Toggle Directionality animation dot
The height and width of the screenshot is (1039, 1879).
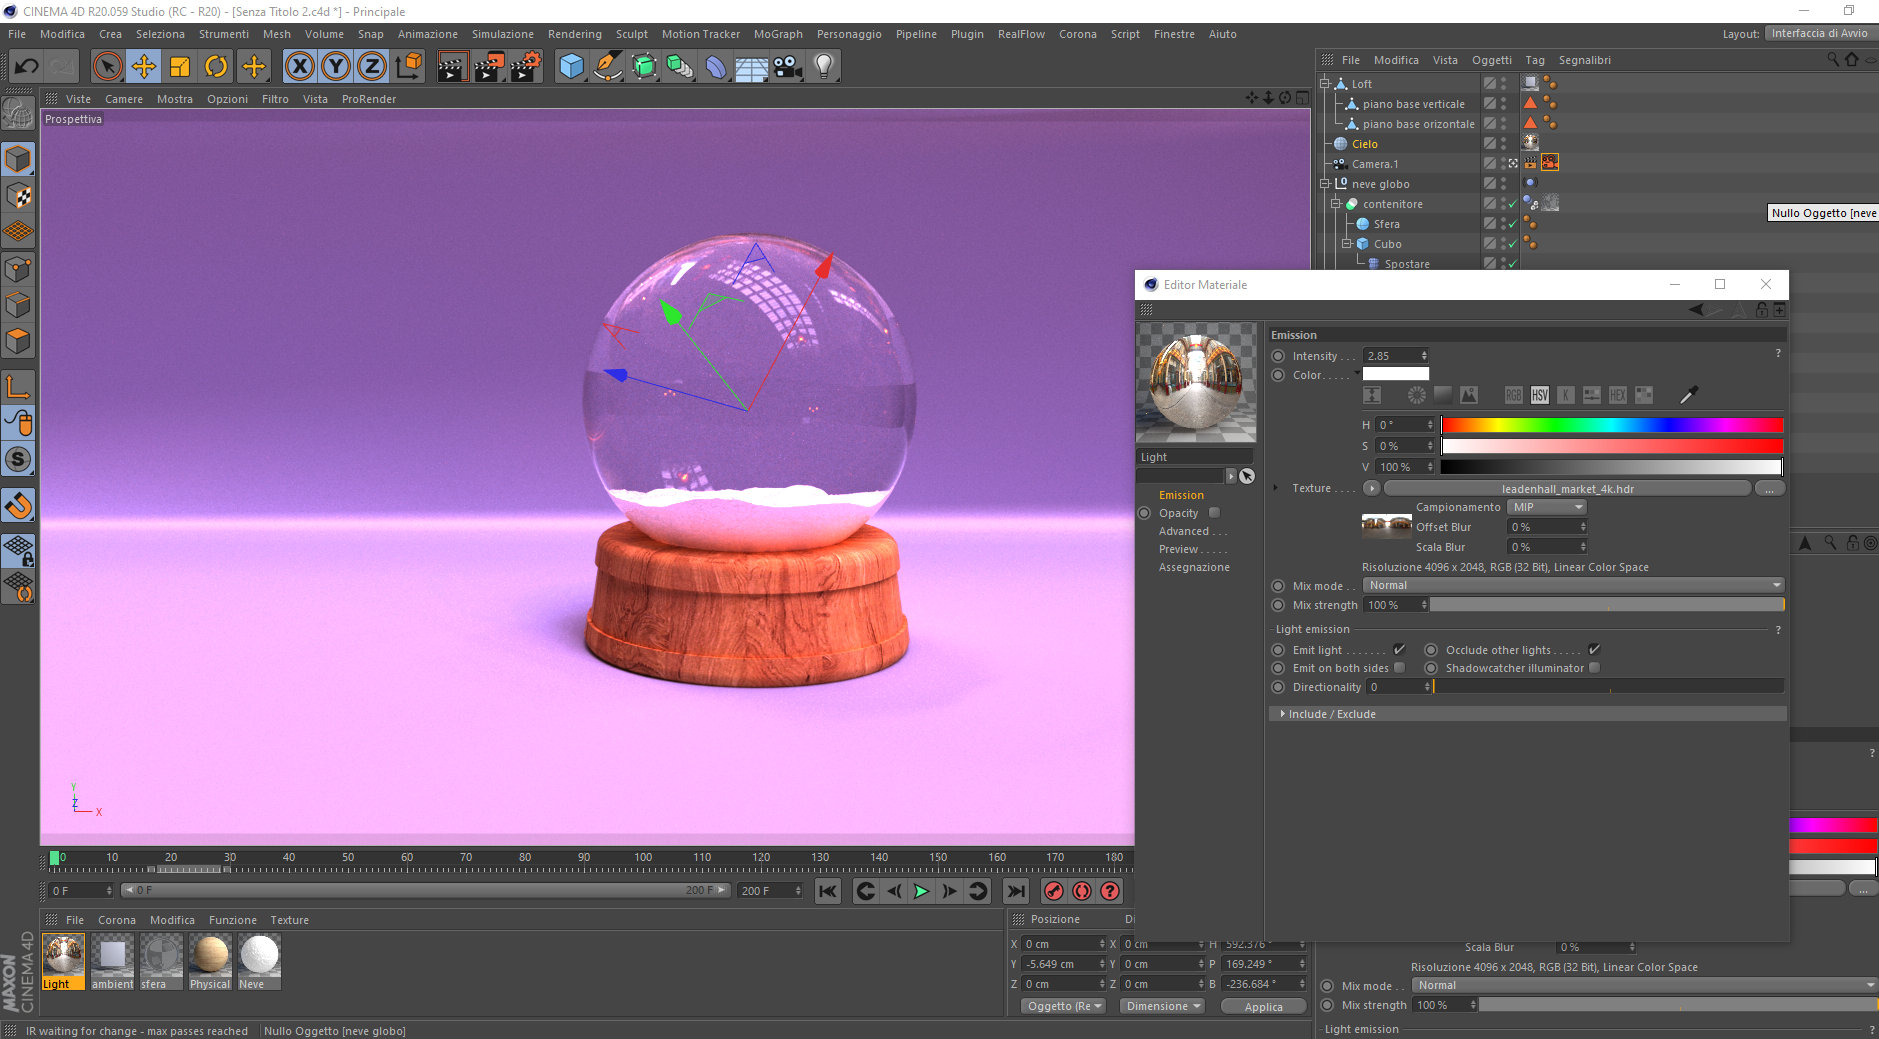(x=1278, y=687)
